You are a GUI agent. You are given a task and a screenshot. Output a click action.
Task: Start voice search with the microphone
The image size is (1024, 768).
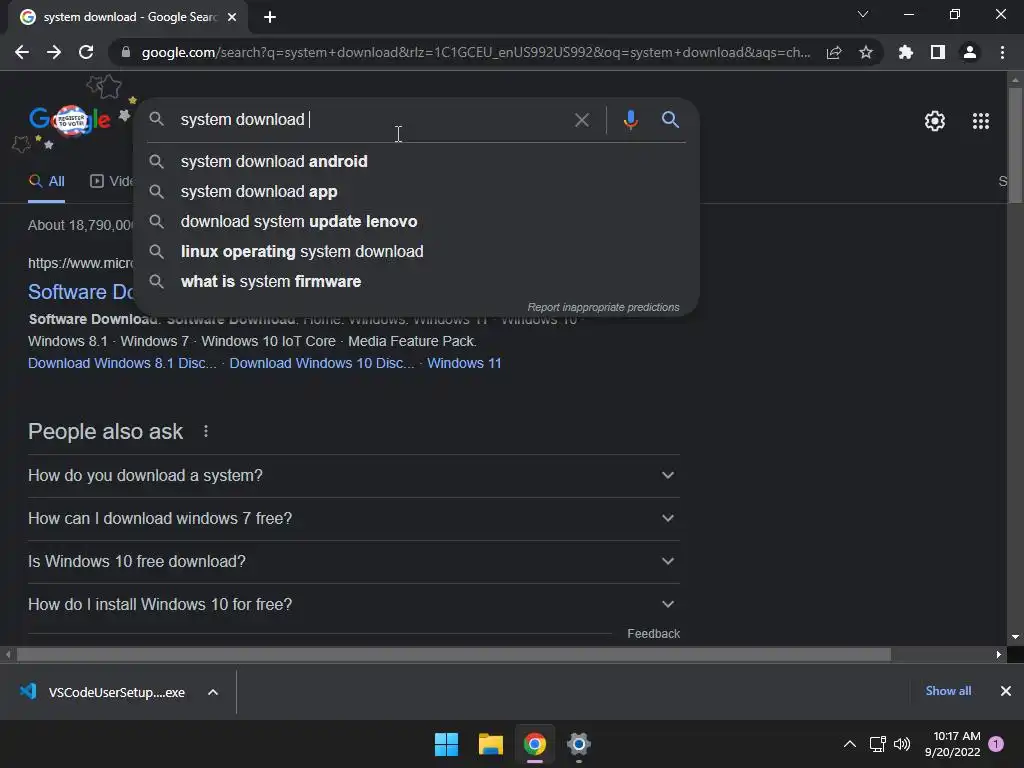click(630, 120)
